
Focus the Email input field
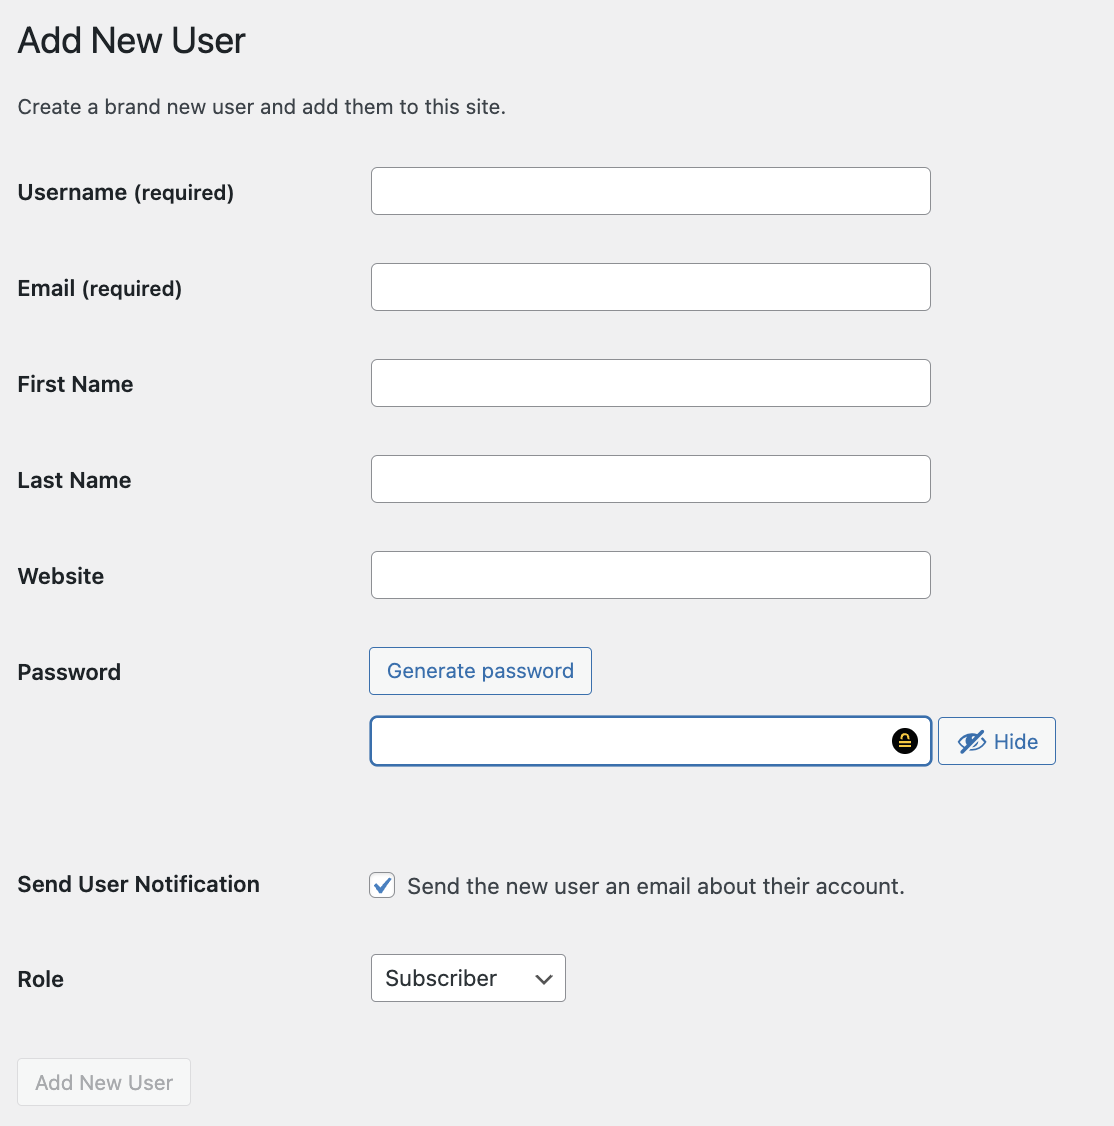[651, 287]
